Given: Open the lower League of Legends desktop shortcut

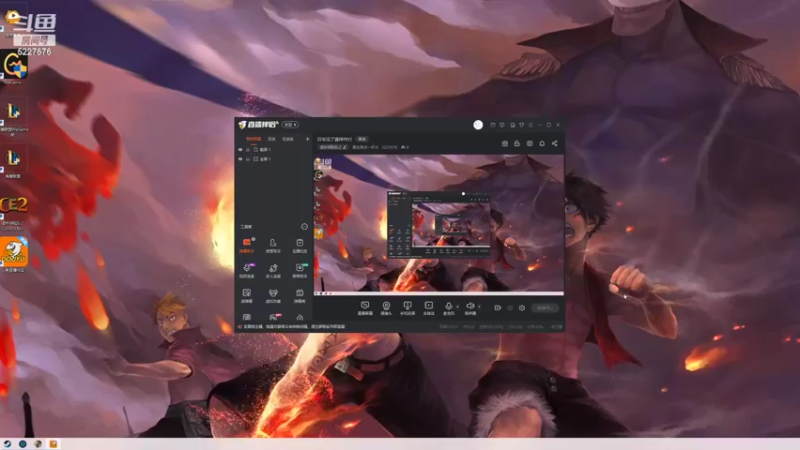Looking at the screenshot, I should 13,162.
